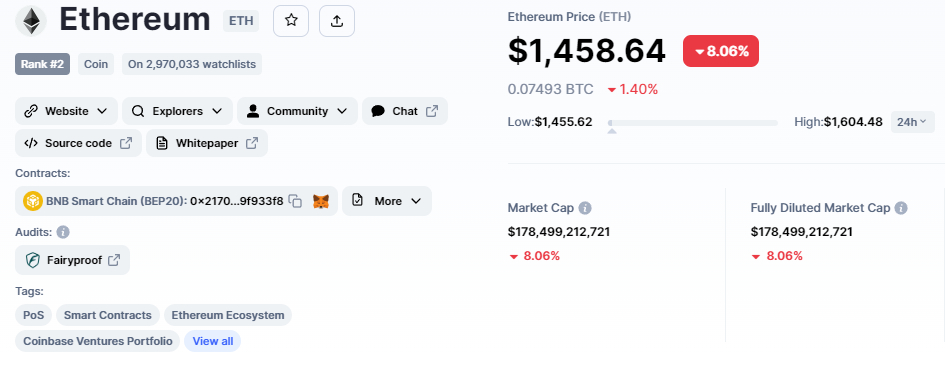Viewport: 945px width, 368px height.
Task: Click the share upload icon
Action: tap(337, 21)
